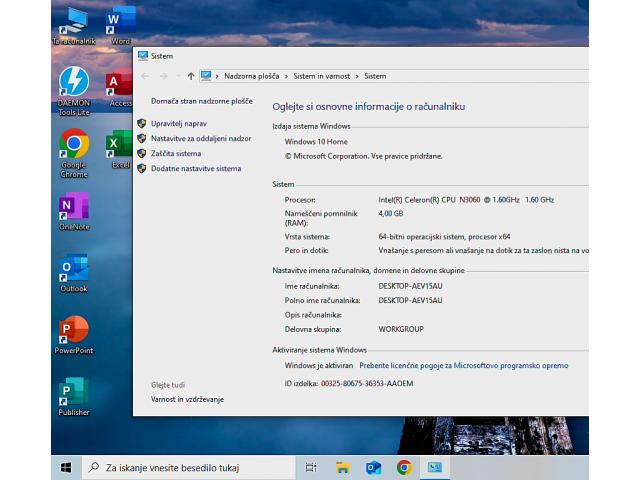Screen dimensions: 640x480
Task: Open Outlook from the taskbar
Action: click(373, 467)
